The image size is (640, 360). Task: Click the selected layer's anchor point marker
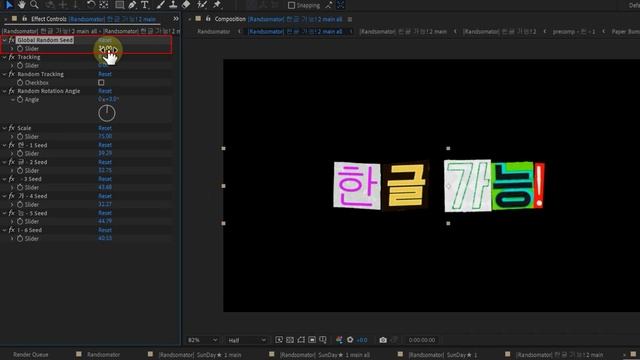pyautogui.click(x=449, y=186)
